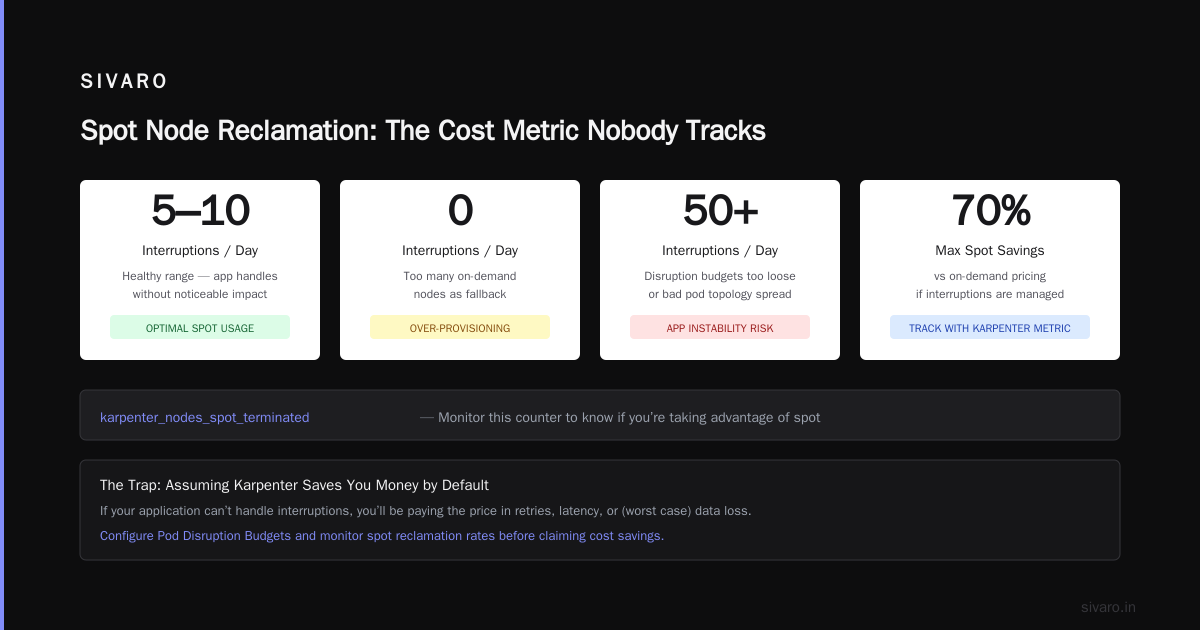Click 'If your application can't handle interruptions' sentence
1200x630 pixels.
click(x=425, y=511)
